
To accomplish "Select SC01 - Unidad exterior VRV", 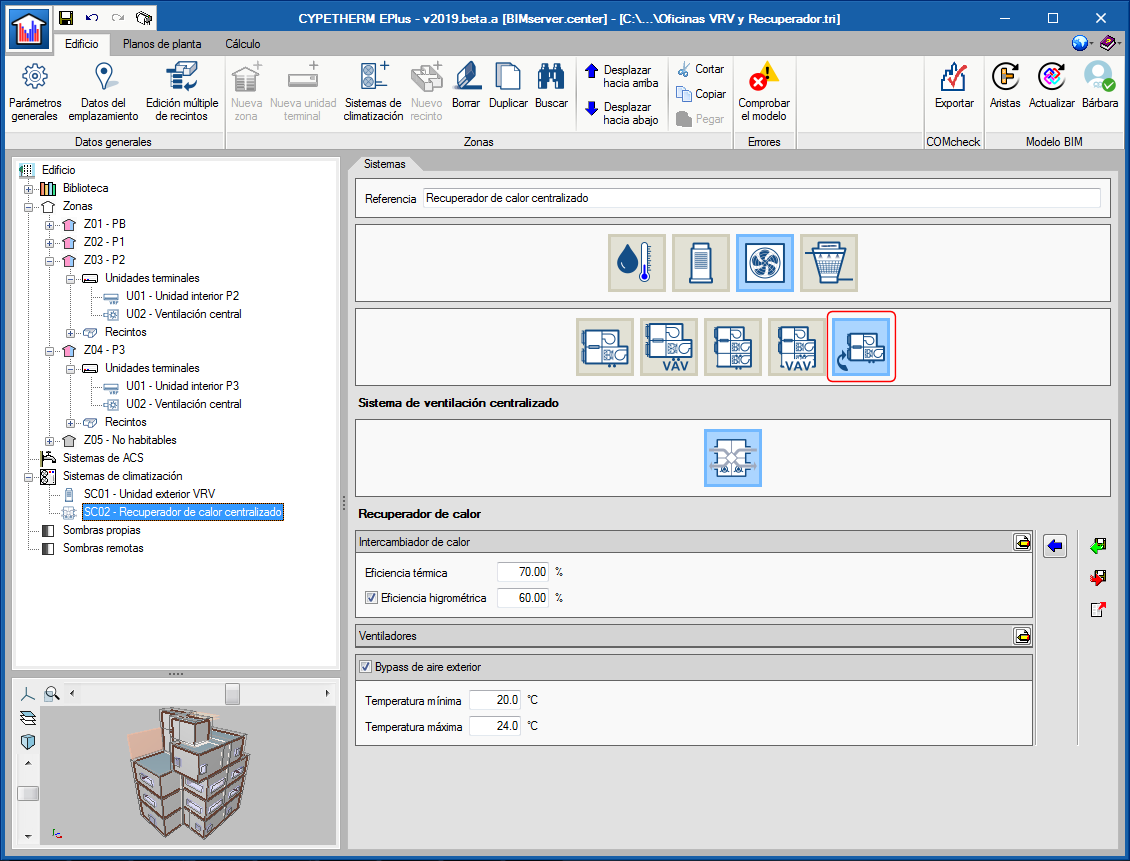I will pos(149,494).
